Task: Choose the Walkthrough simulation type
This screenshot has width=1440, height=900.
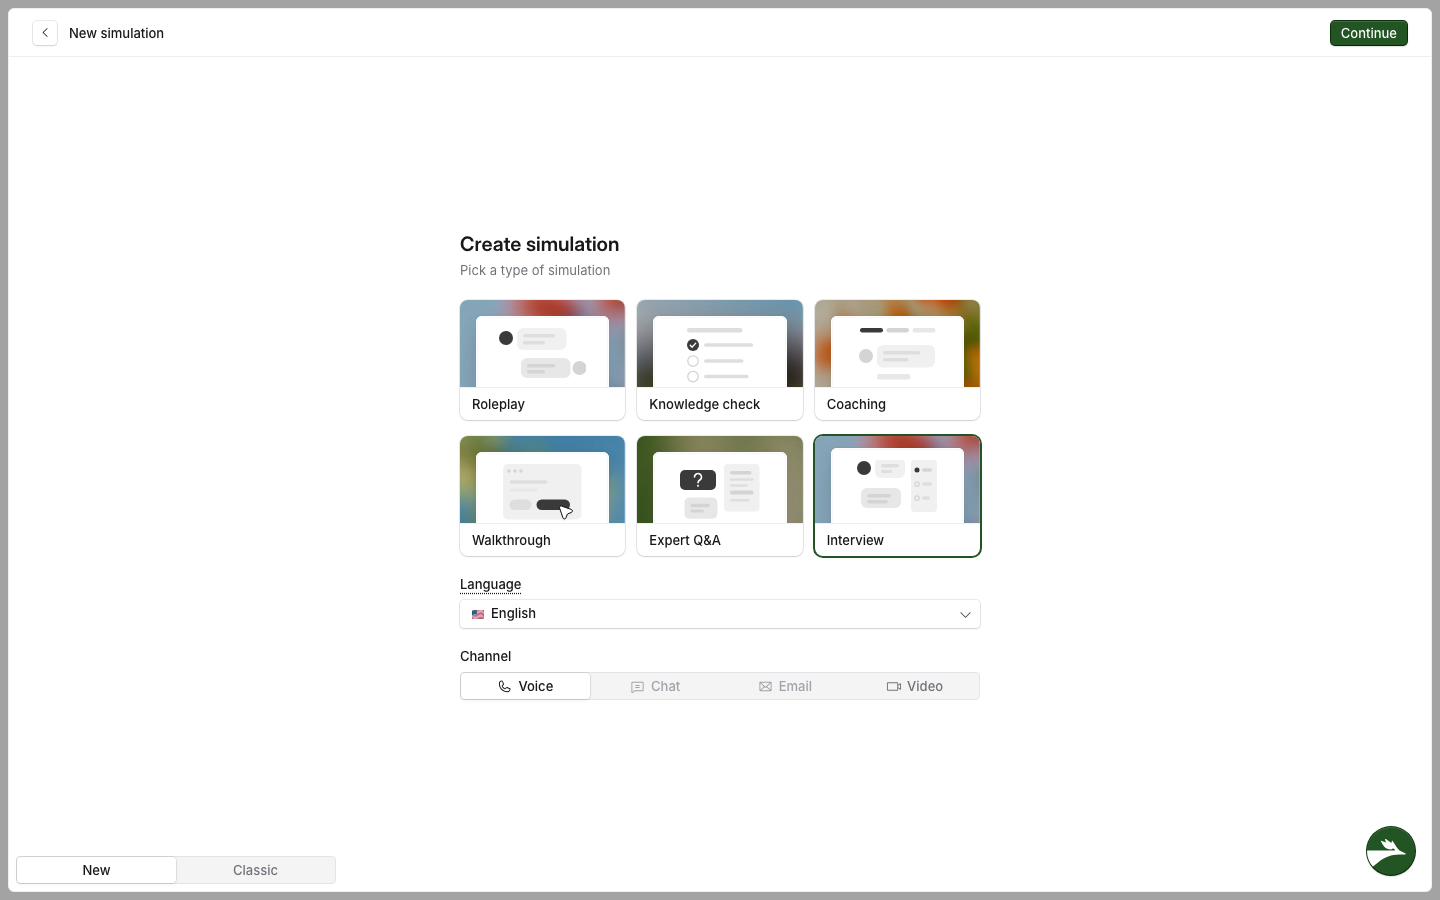Action: [x=542, y=496]
